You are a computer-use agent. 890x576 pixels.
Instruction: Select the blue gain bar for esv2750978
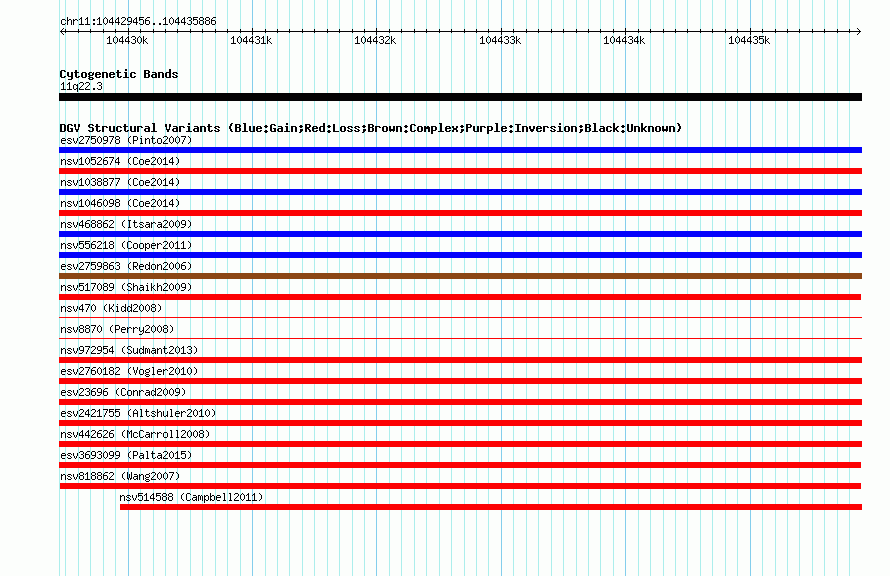(460, 150)
